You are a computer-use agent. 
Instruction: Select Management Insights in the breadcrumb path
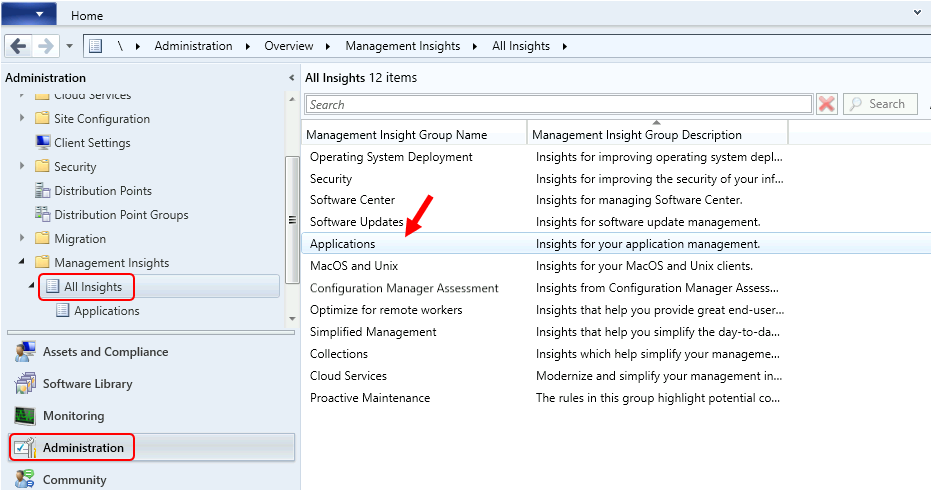pyautogui.click(x=403, y=46)
